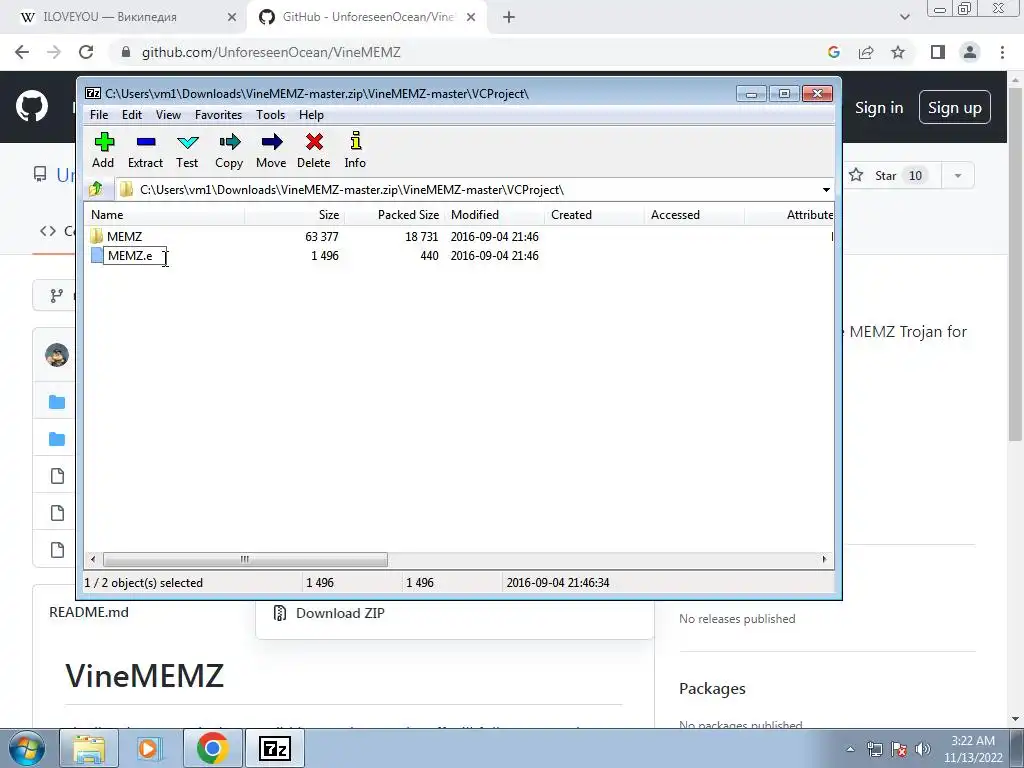Sort by the Created column header

[594, 215]
